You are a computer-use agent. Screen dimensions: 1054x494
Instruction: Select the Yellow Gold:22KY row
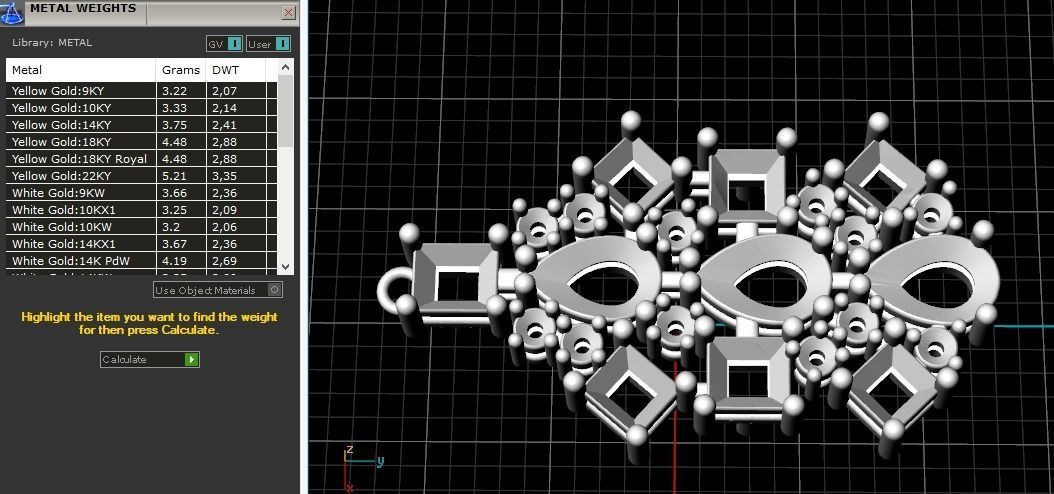141,175
